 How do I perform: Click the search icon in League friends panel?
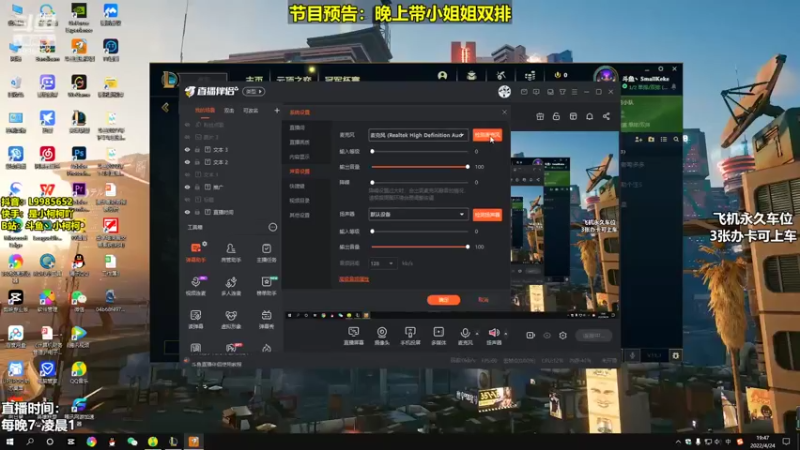(676, 139)
